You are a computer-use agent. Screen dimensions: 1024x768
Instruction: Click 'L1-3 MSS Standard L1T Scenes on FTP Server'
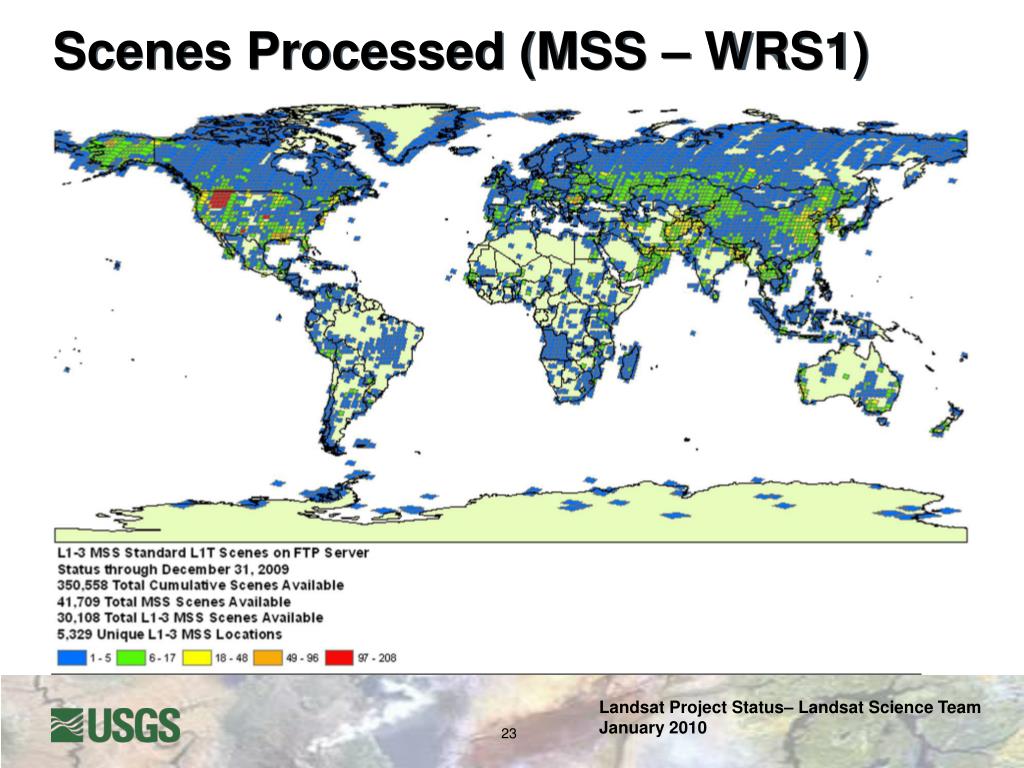(213, 552)
